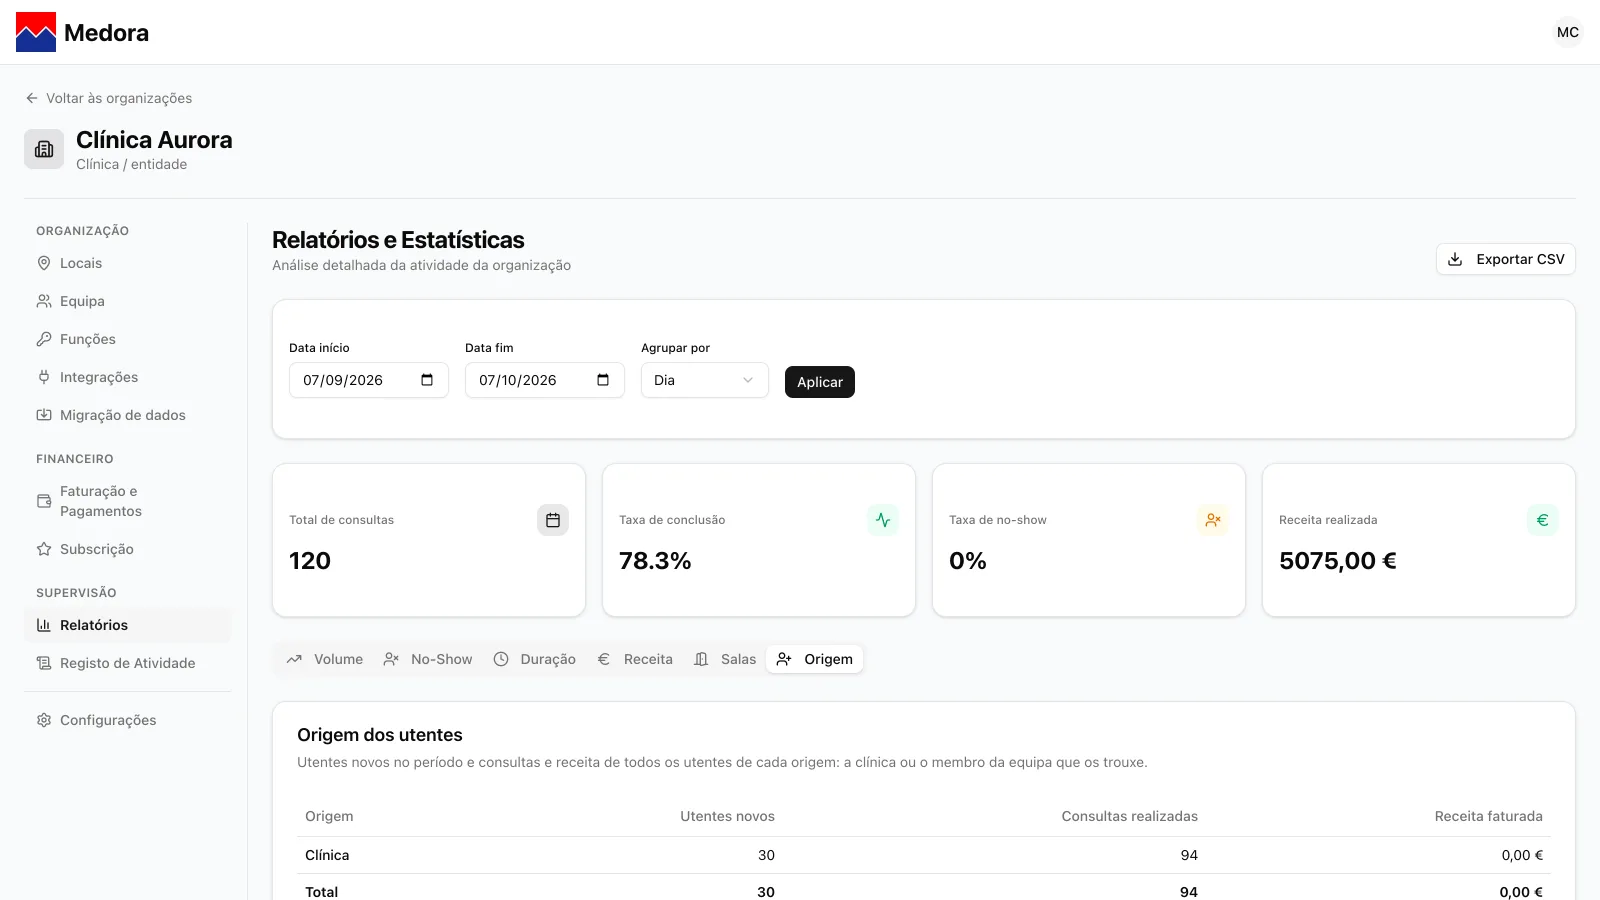The image size is (1600, 900).
Task: Click the wallet icon beside Faturação e Pagamentos
Action: (x=44, y=501)
